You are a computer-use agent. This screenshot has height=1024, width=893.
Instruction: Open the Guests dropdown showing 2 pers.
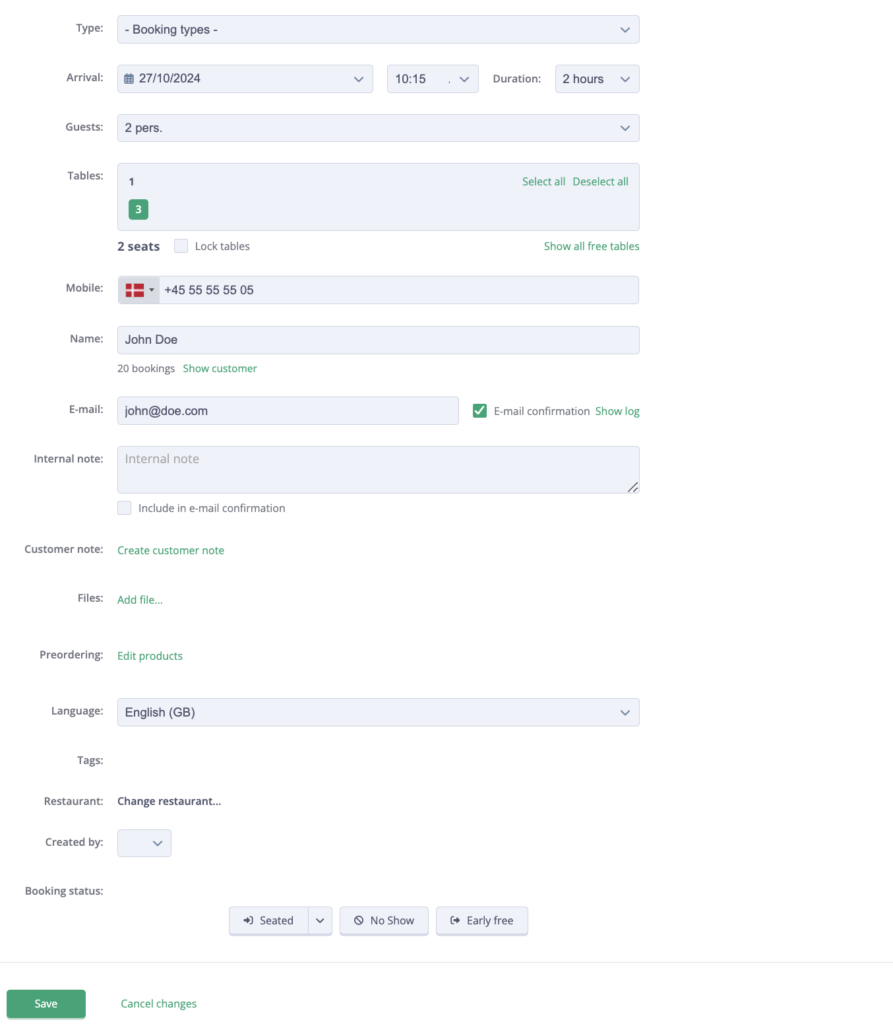pyautogui.click(x=378, y=127)
